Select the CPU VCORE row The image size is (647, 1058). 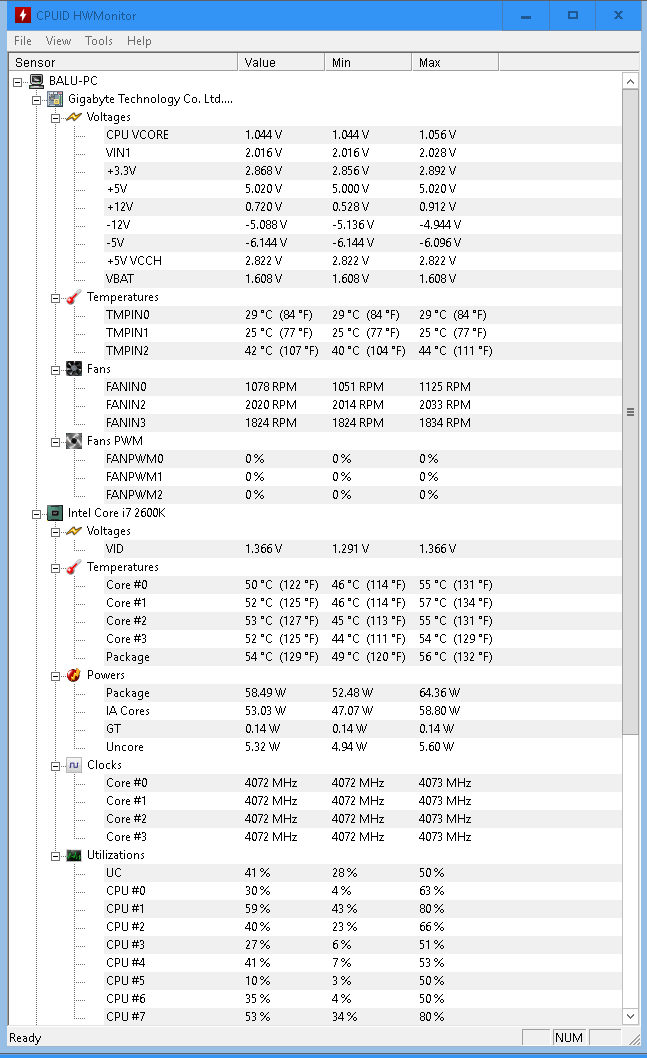362,135
